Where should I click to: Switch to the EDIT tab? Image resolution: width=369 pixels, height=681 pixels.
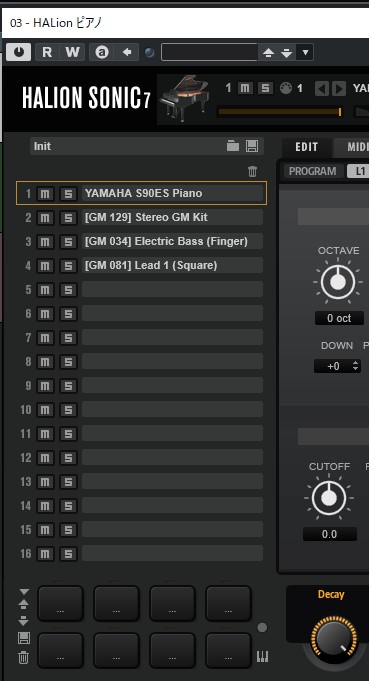pyautogui.click(x=306, y=147)
